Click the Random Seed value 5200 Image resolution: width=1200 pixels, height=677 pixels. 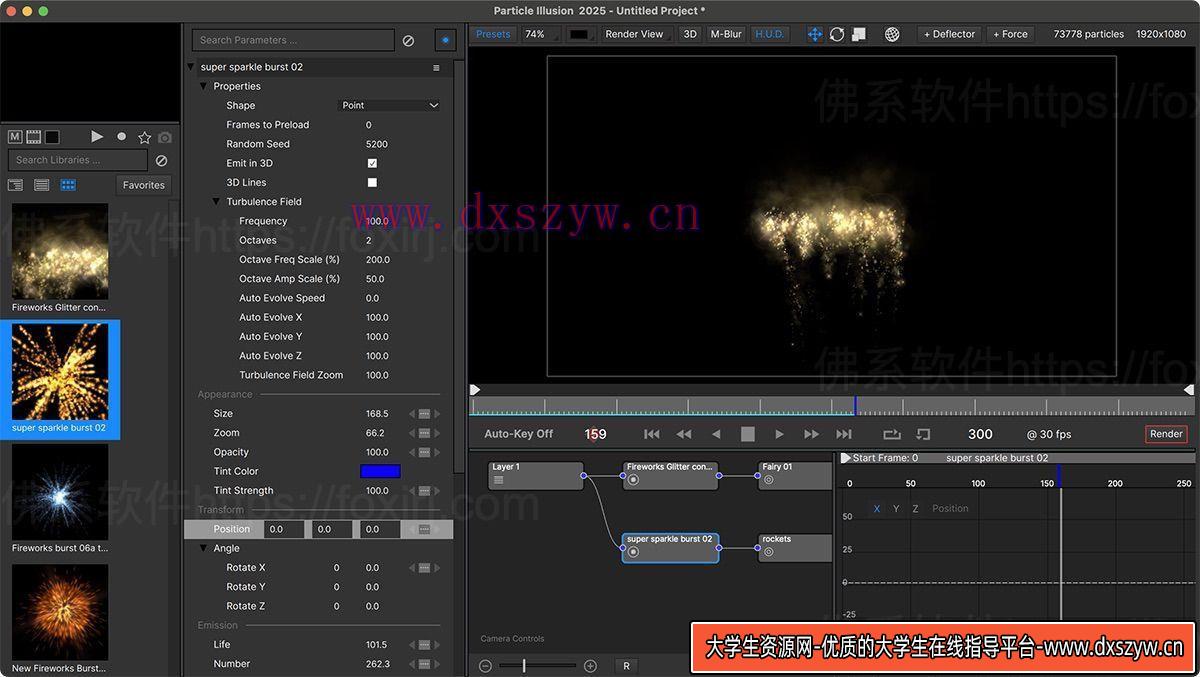tap(377, 144)
